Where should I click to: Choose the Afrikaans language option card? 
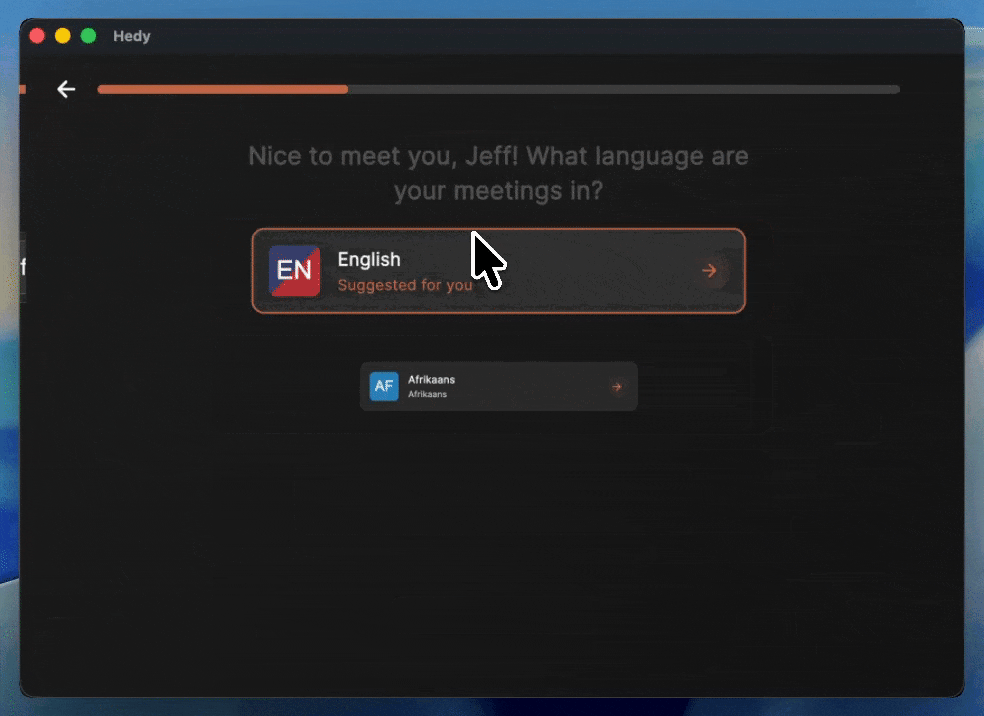pos(520,386)
